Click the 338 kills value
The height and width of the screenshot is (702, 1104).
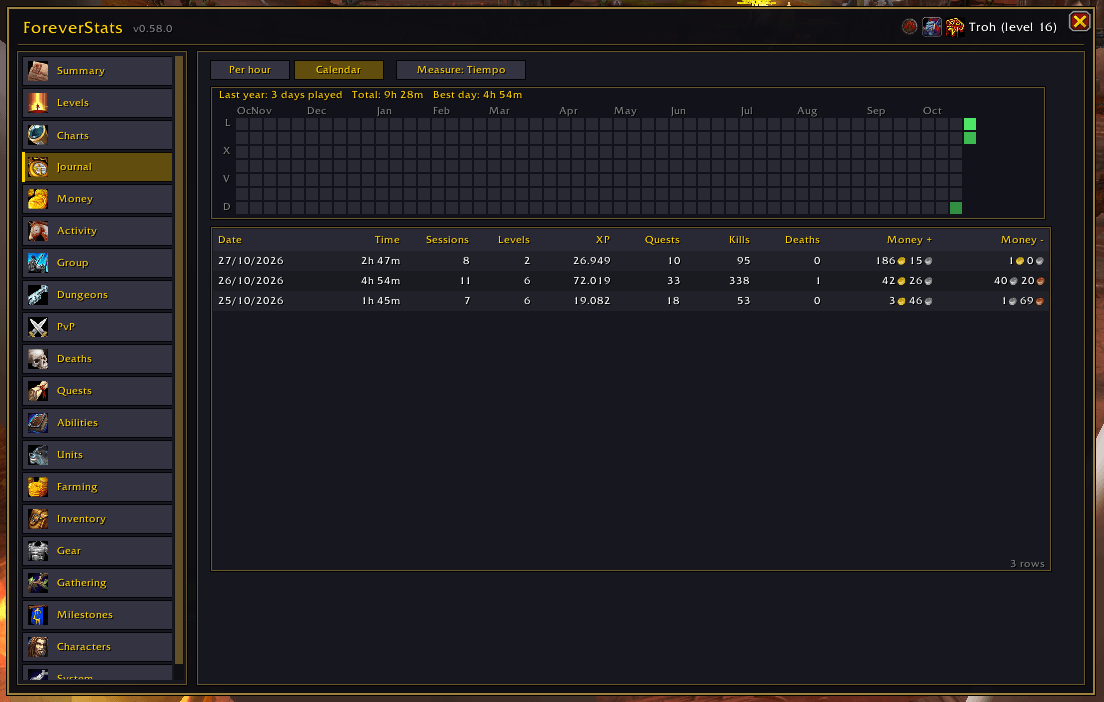[x=740, y=281]
